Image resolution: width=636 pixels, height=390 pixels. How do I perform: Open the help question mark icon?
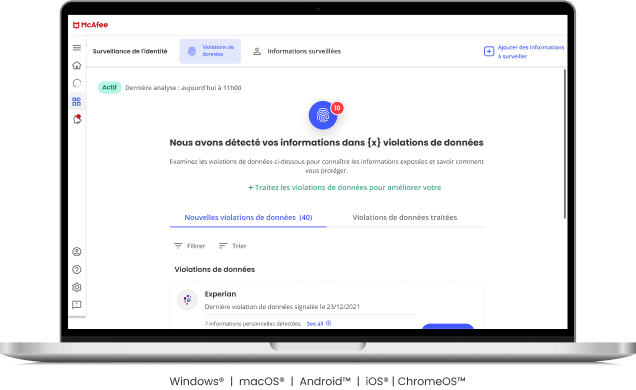77,270
